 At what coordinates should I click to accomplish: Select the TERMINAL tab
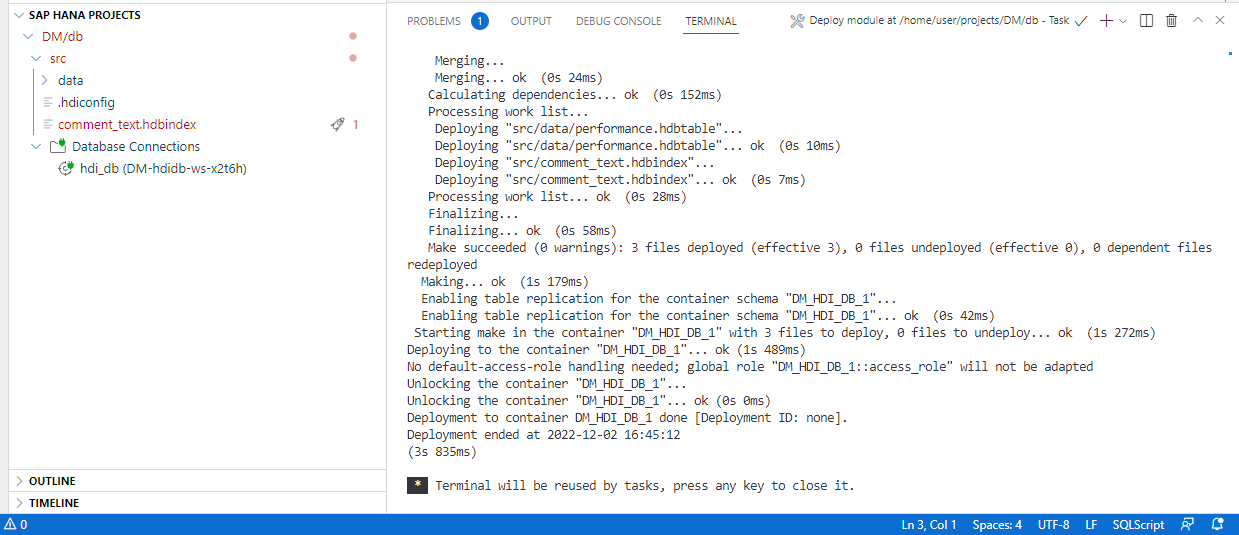point(711,21)
